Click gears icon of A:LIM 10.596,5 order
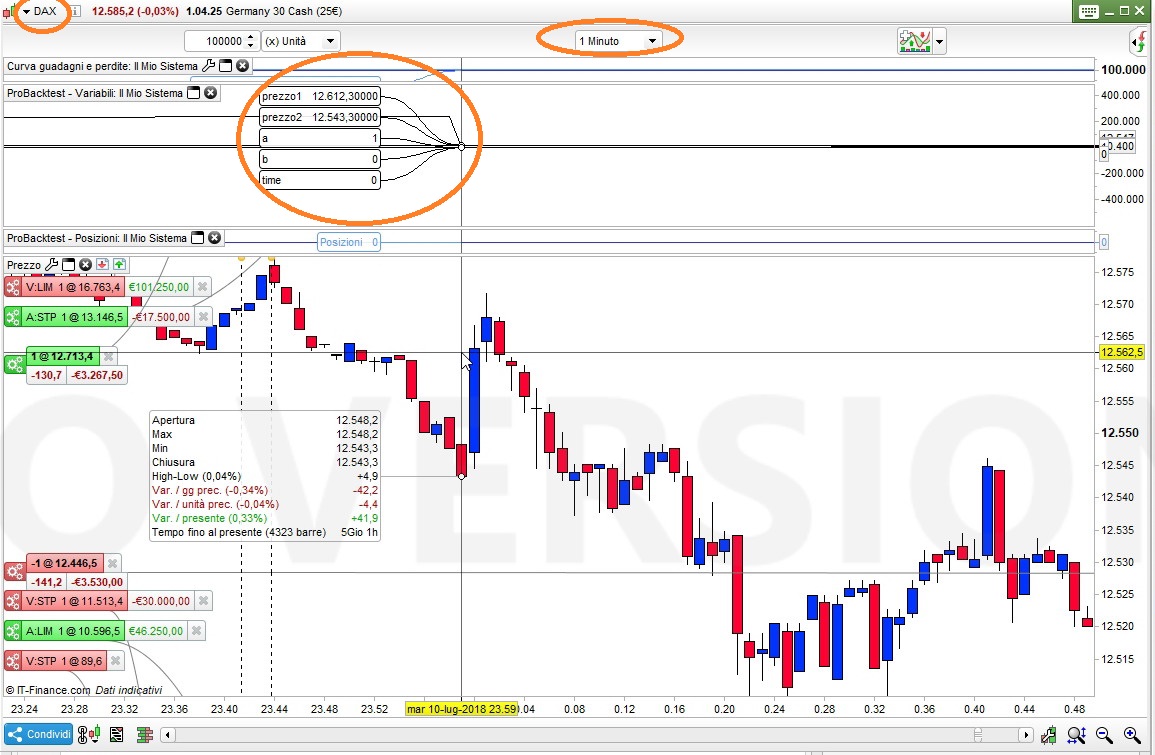This screenshot has width=1155, height=755. coord(13,631)
